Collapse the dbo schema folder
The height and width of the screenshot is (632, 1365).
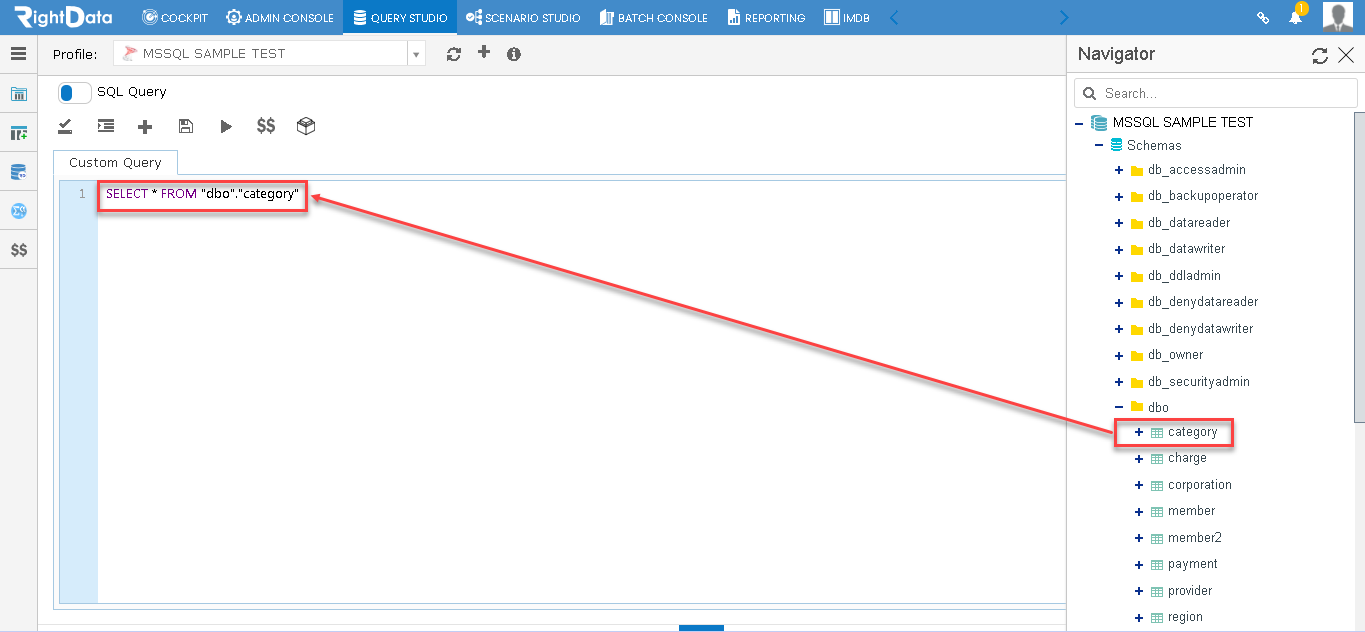point(1119,407)
